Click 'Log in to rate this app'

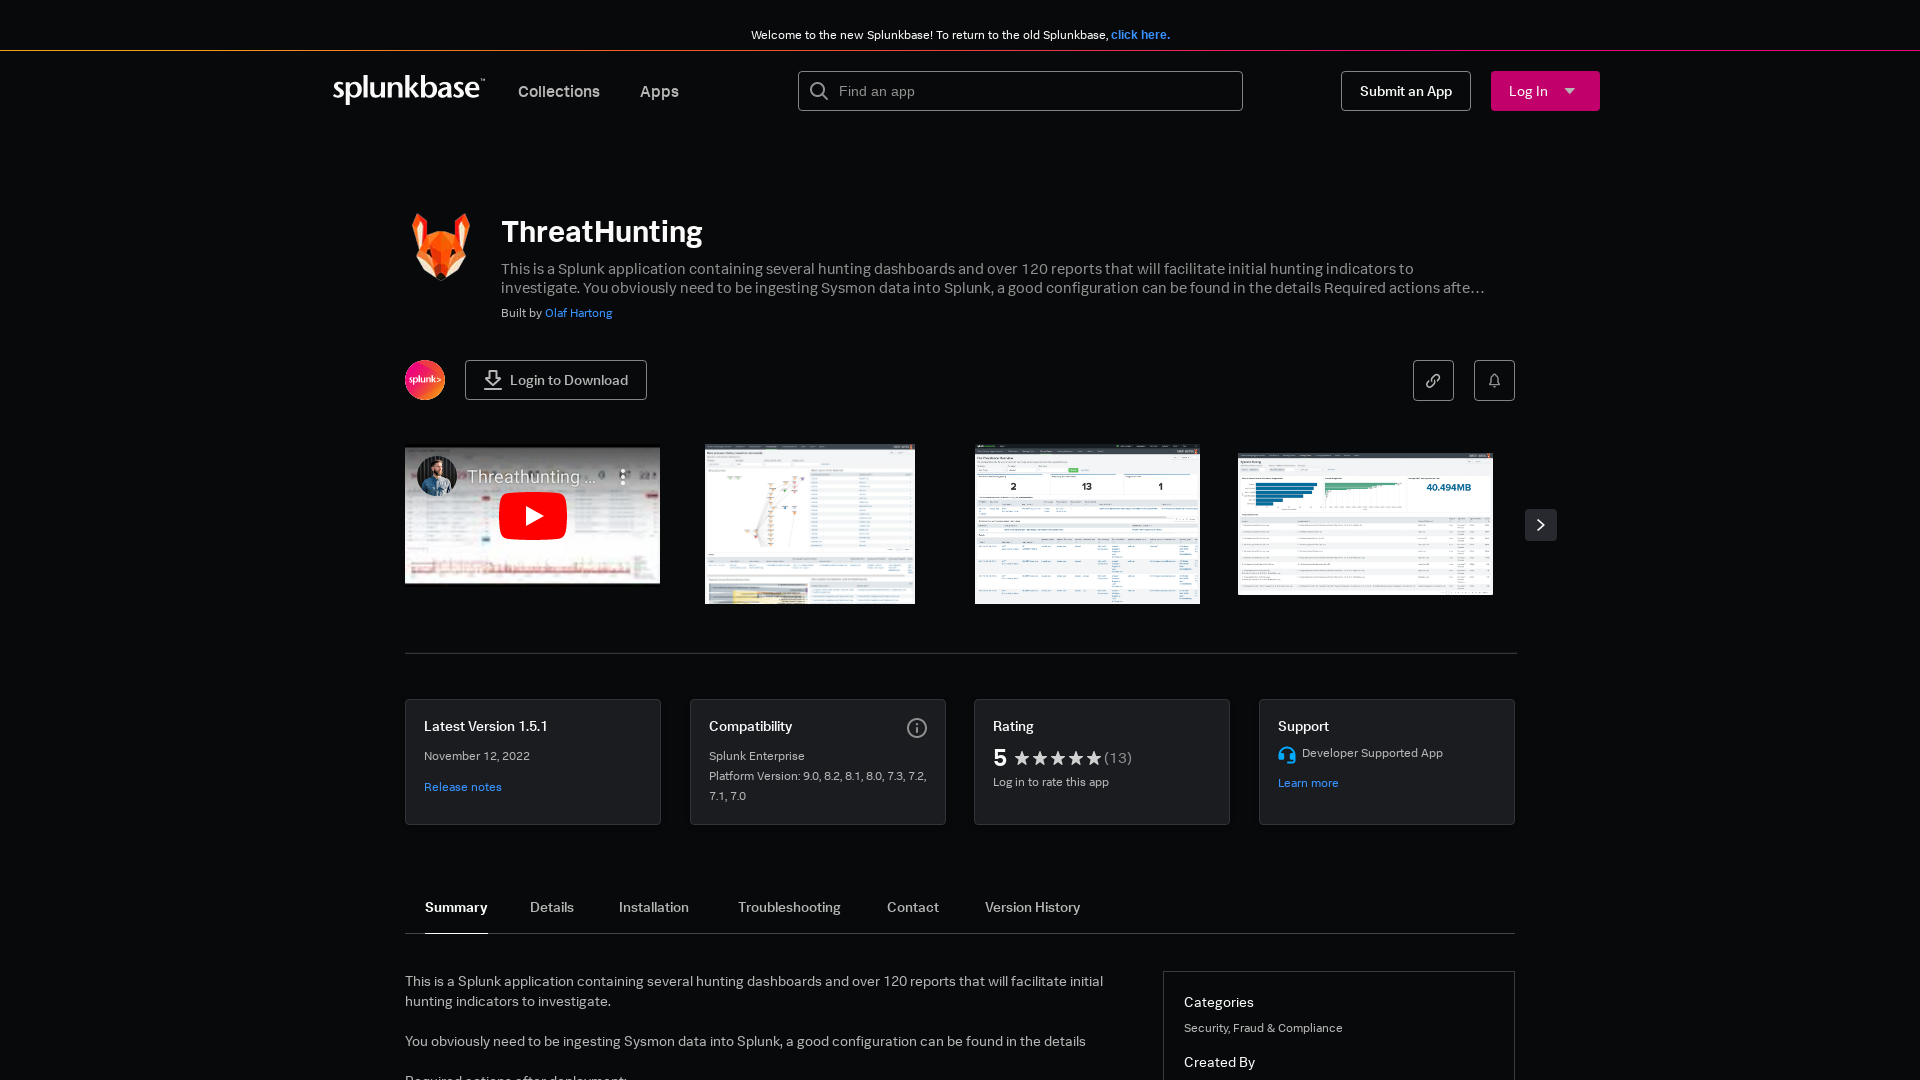tap(1051, 782)
